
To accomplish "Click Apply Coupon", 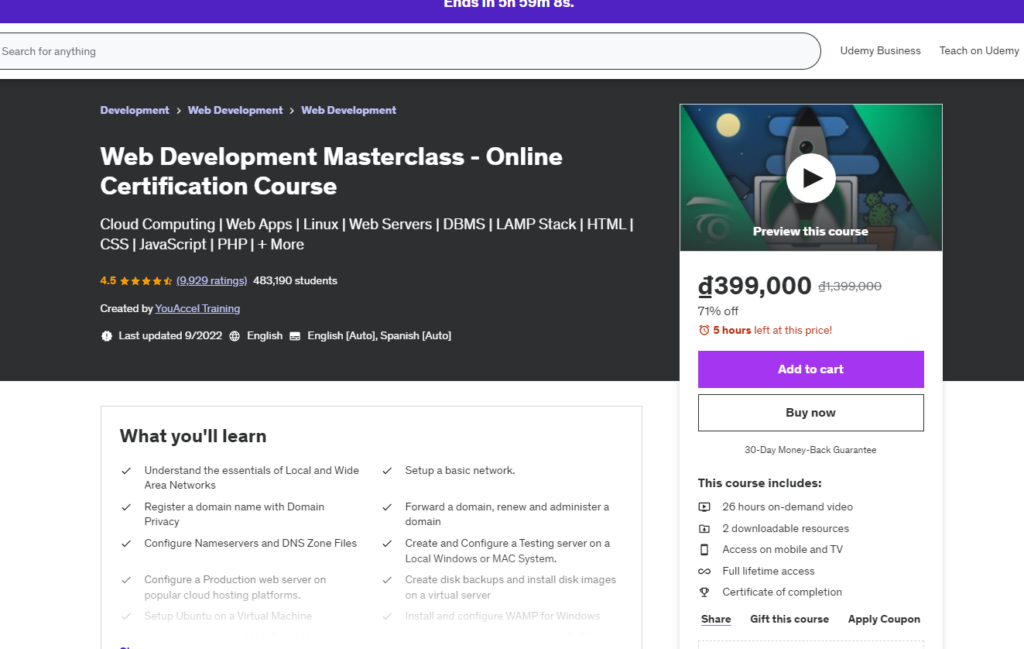I will [x=883, y=618].
